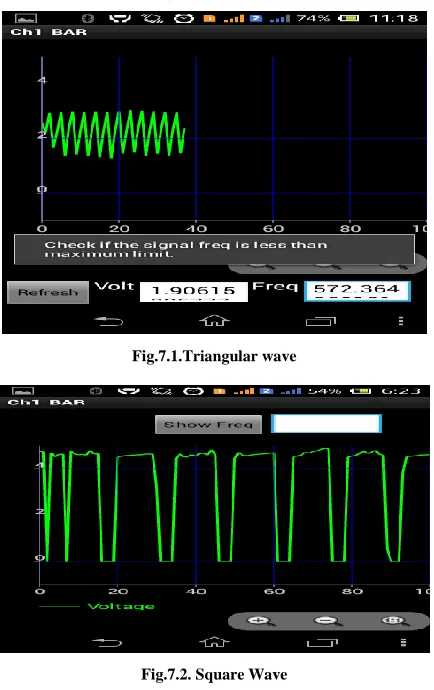Tap Android home icon in Square Wave screen
The image size is (434, 690).
[x=214, y=642]
